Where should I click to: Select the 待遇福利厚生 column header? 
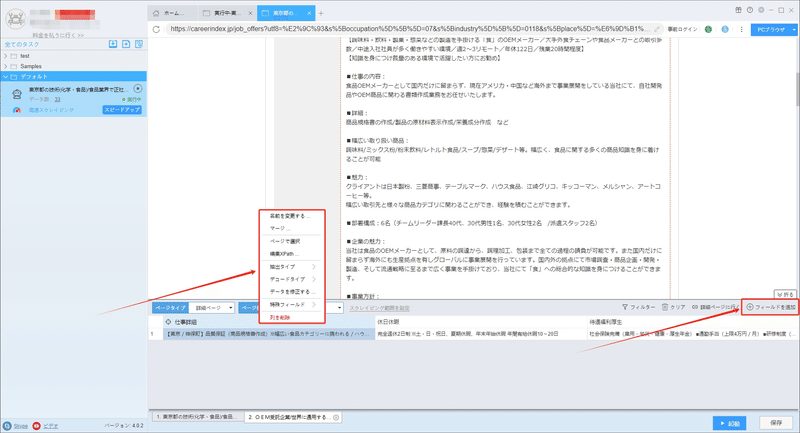click(693, 322)
